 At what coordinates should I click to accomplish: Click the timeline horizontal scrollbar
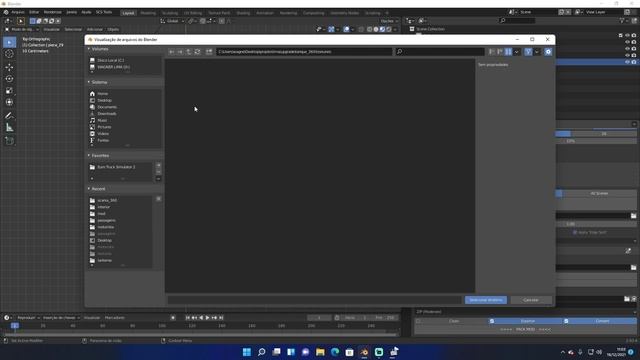(x=199, y=335)
